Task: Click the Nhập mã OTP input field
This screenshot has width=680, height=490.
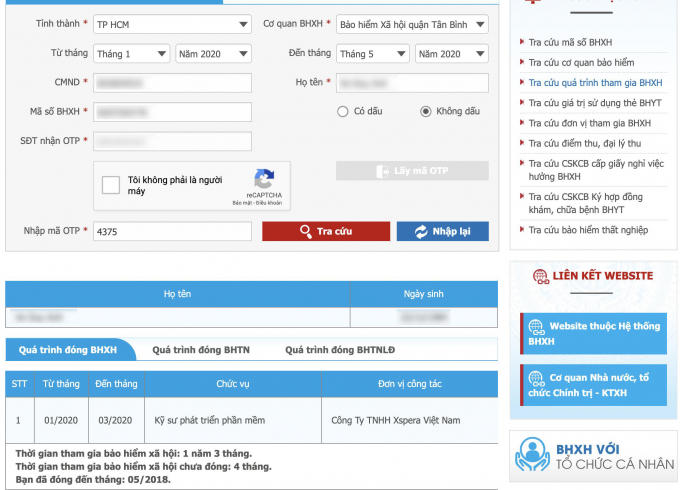Action: [x=172, y=231]
